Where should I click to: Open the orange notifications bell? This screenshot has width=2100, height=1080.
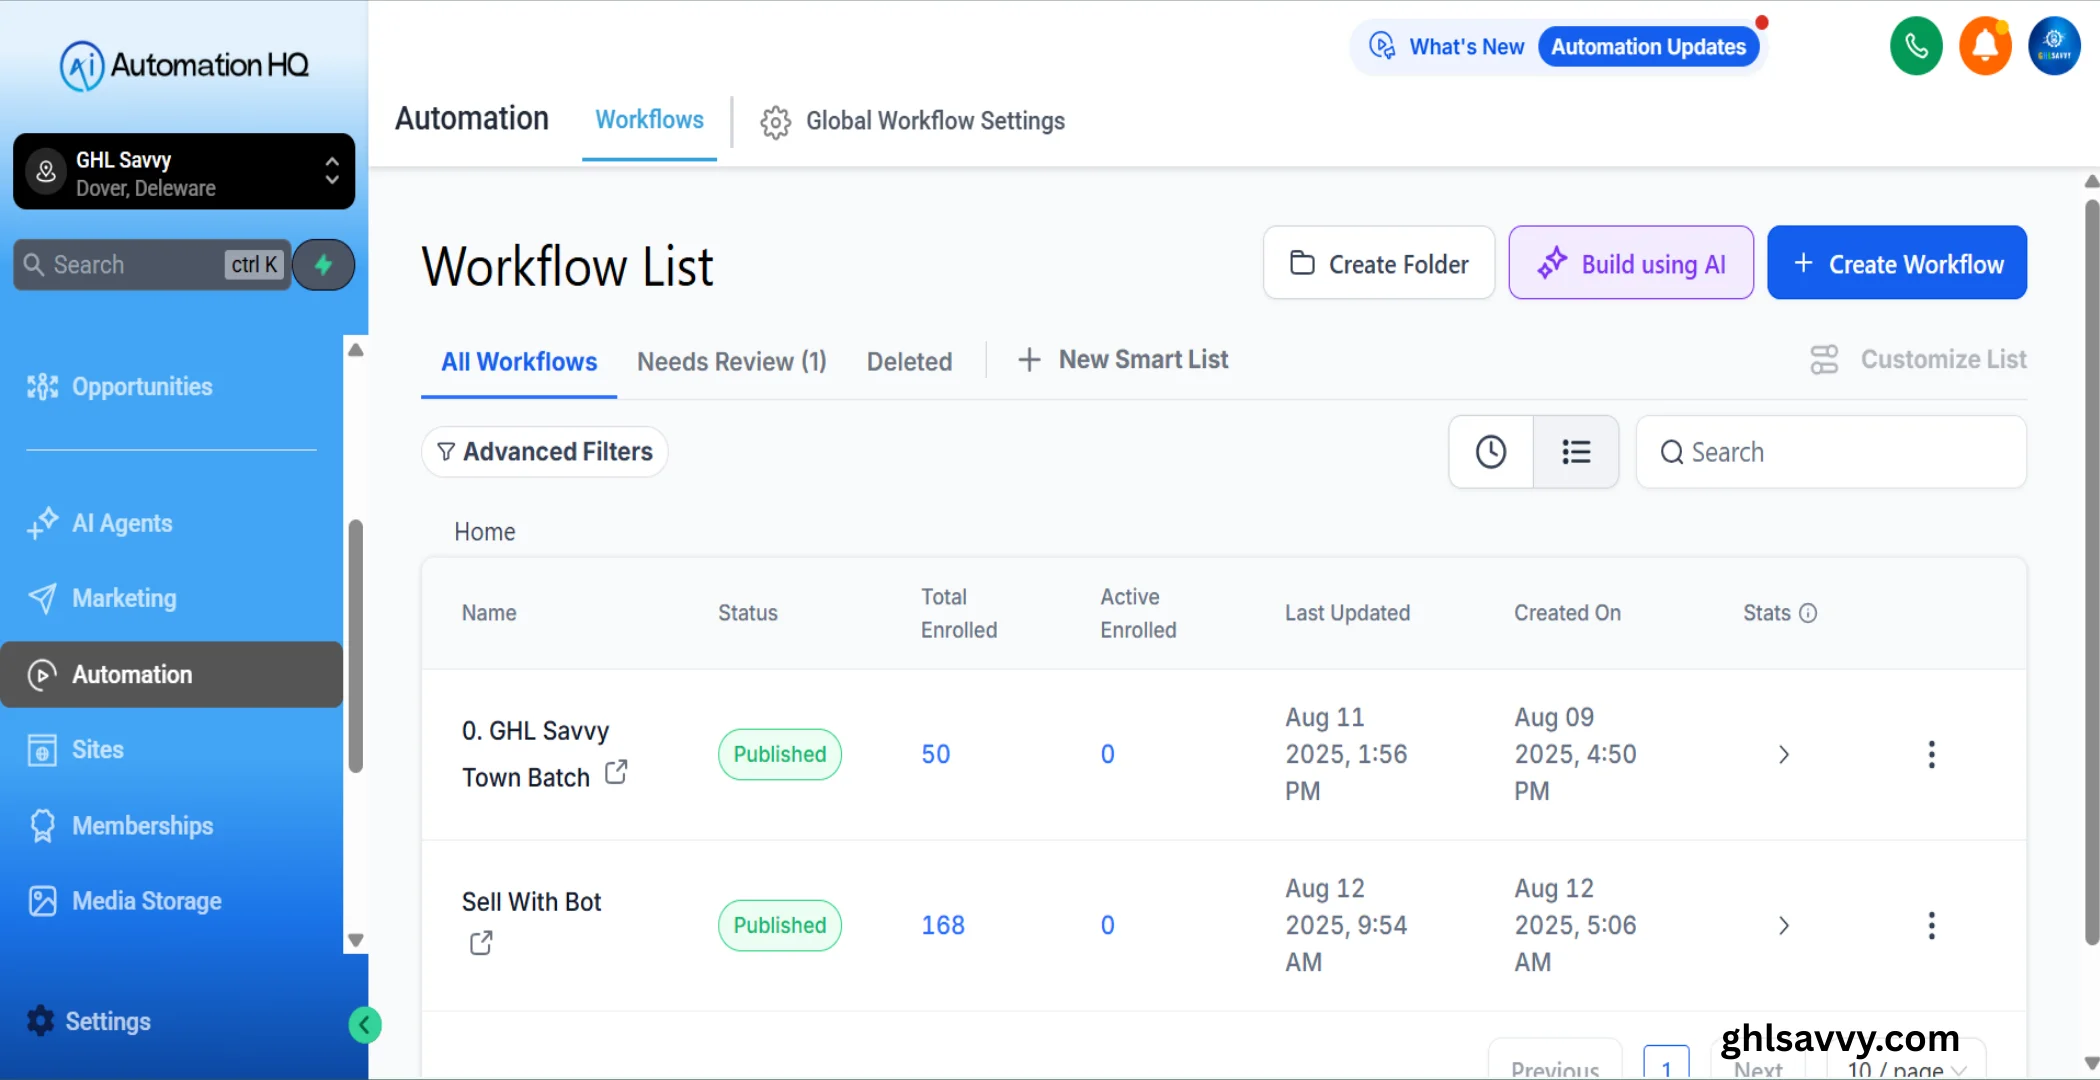point(1984,46)
